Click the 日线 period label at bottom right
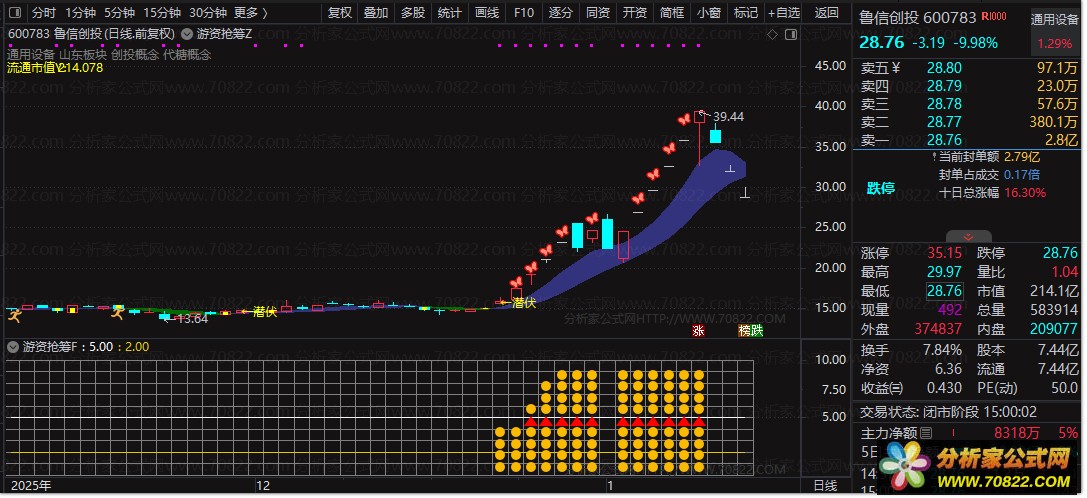Image resolution: width=1087 pixels, height=498 pixels. point(825,486)
